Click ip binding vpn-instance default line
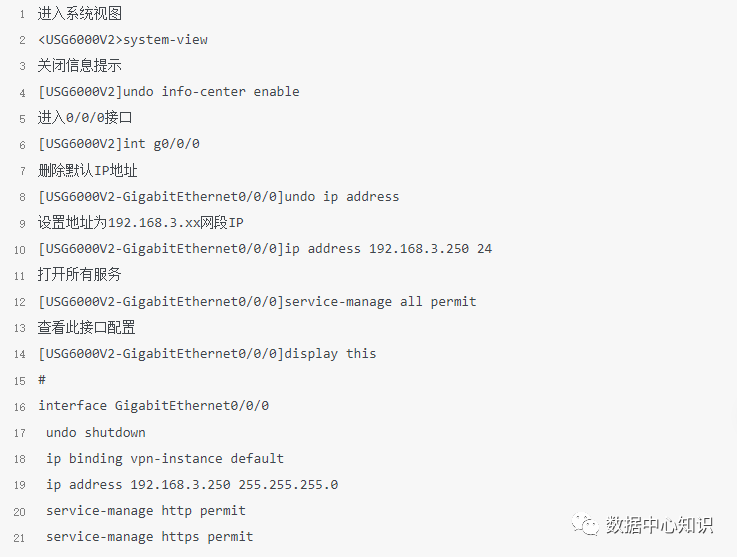Image resolution: width=737 pixels, height=557 pixels. 165,459
